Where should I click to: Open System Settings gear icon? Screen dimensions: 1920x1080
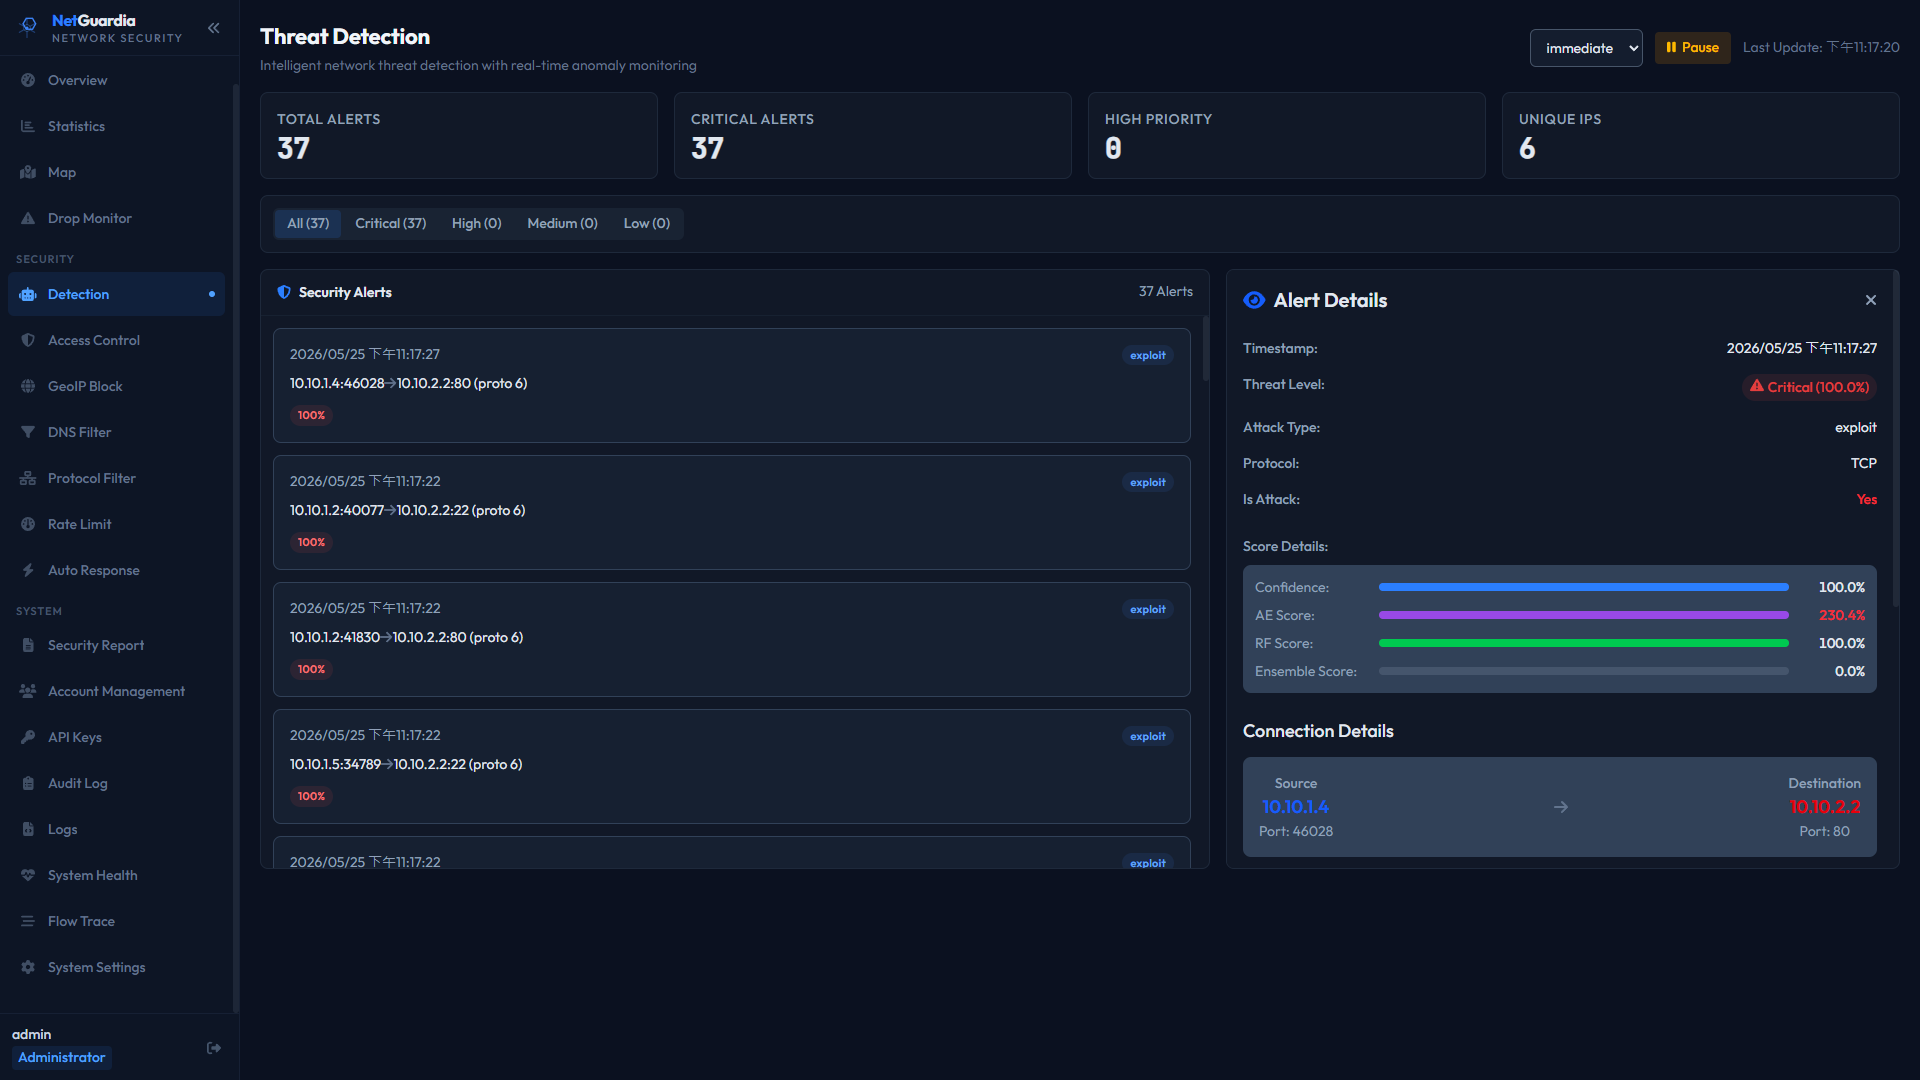tap(28, 967)
